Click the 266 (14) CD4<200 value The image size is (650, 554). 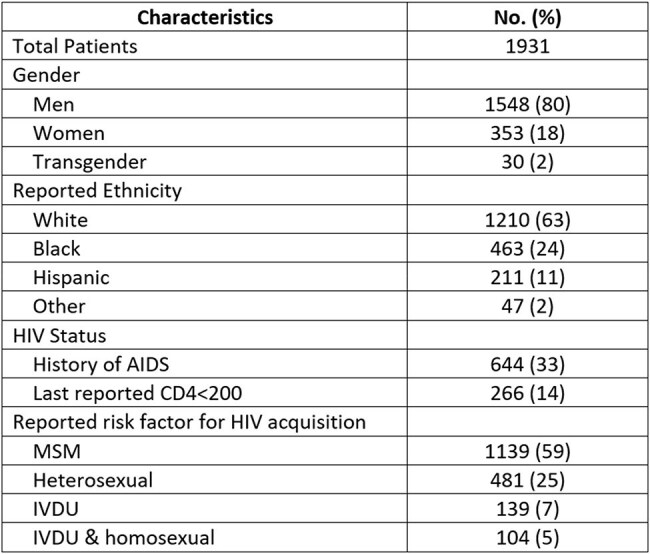click(528, 393)
